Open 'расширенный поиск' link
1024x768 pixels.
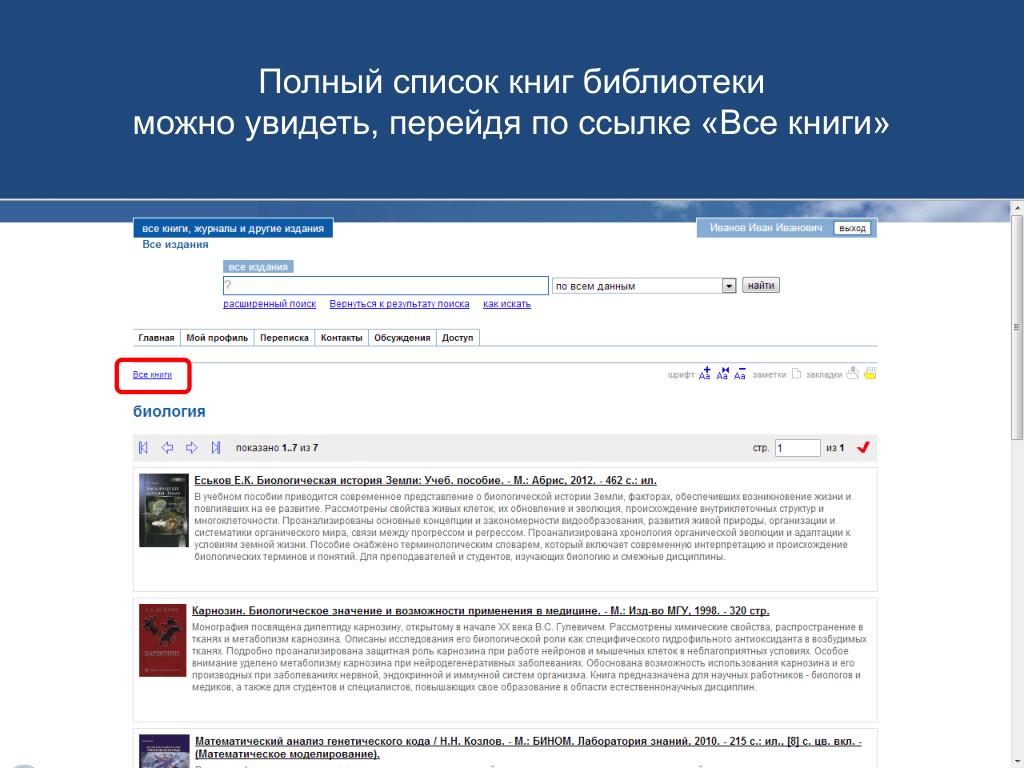(x=270, y=304)
